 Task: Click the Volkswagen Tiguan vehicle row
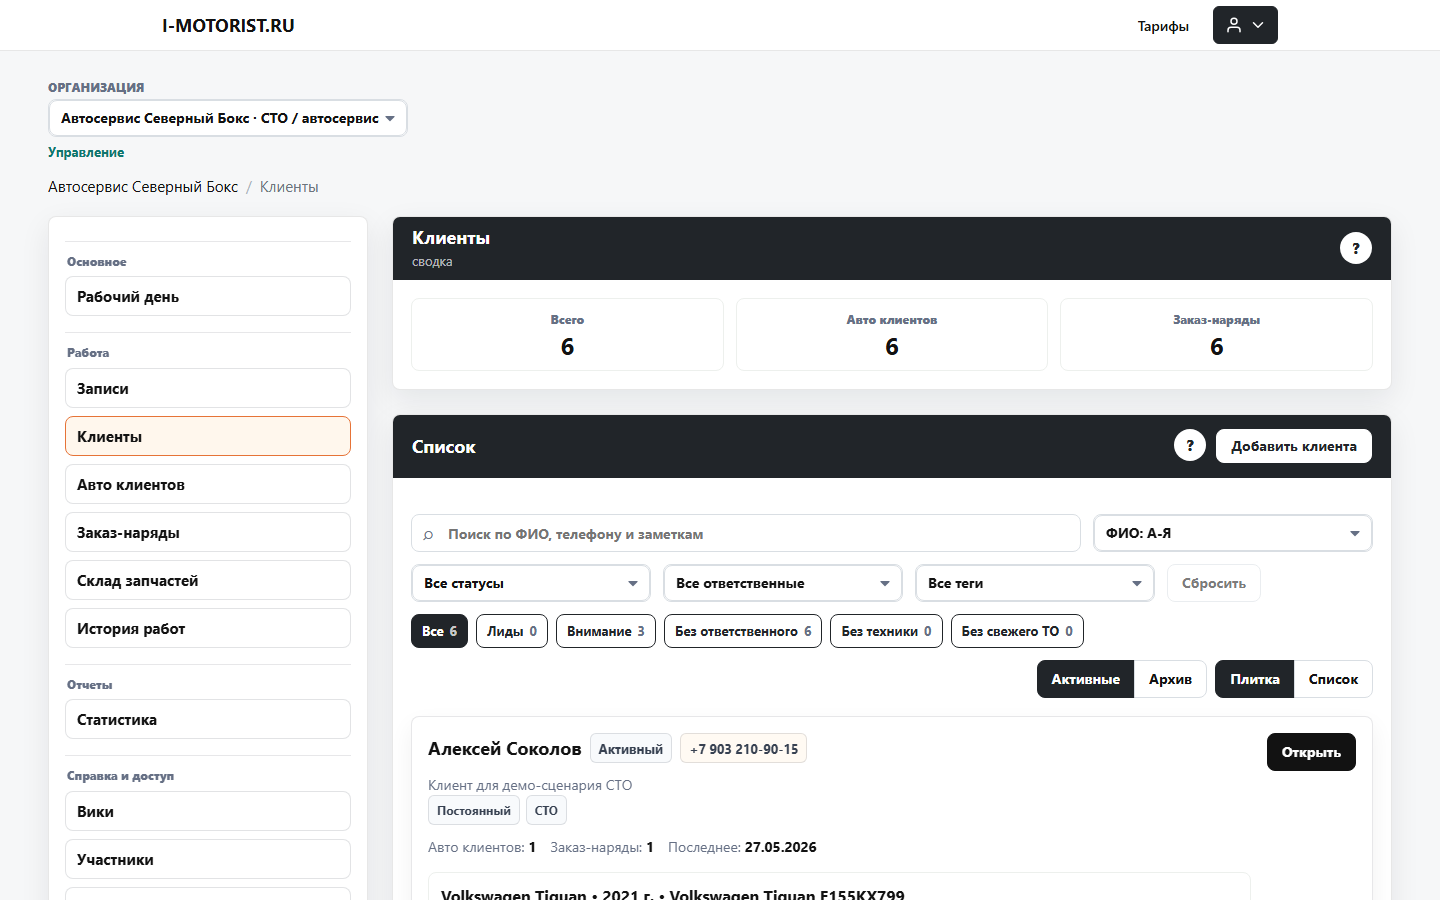(x=839, y=887)
